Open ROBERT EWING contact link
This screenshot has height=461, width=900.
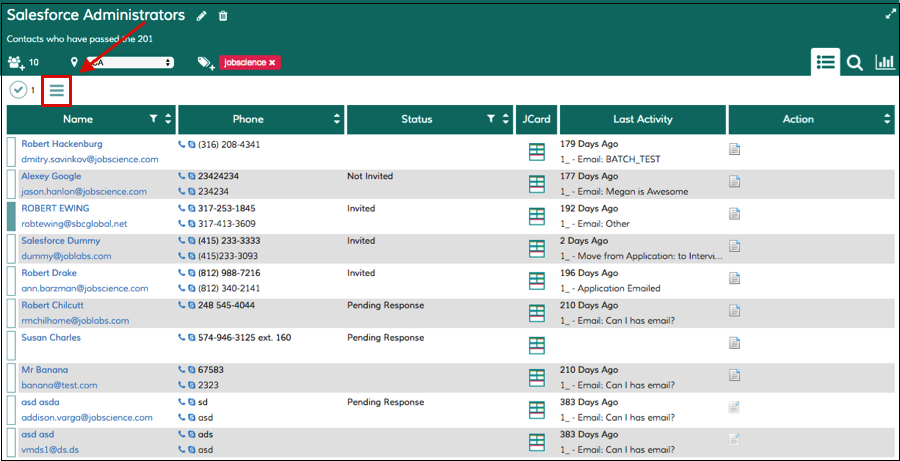coord(55,208)
